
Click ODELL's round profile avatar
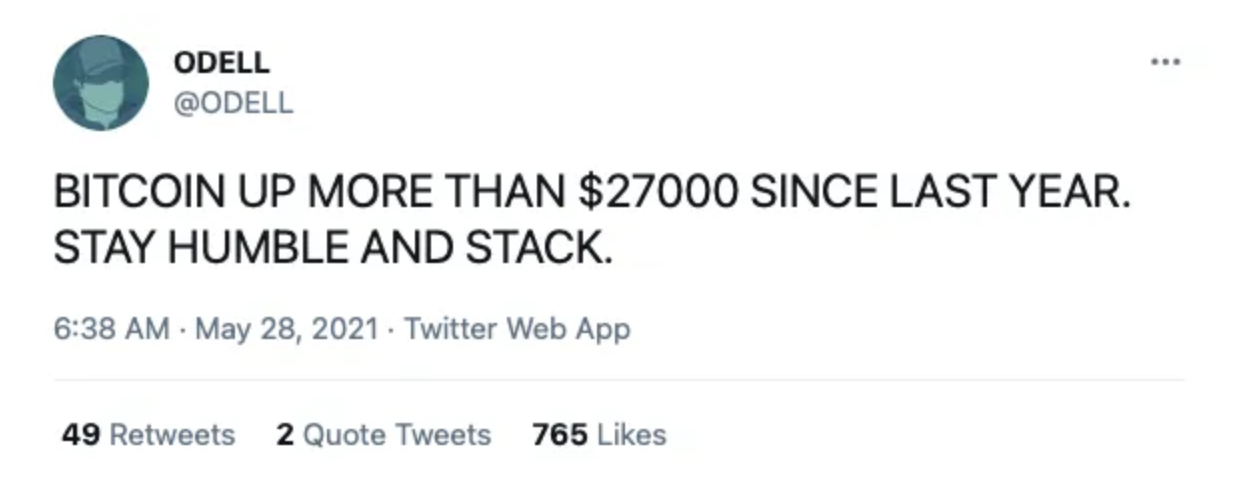coord(100,83)
